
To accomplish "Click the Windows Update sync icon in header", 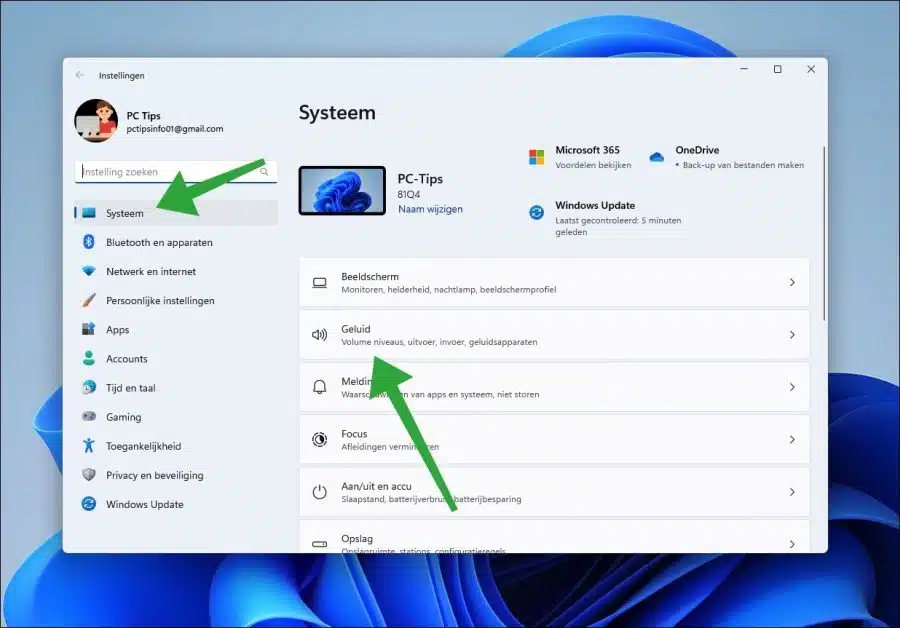I will 536,212.
